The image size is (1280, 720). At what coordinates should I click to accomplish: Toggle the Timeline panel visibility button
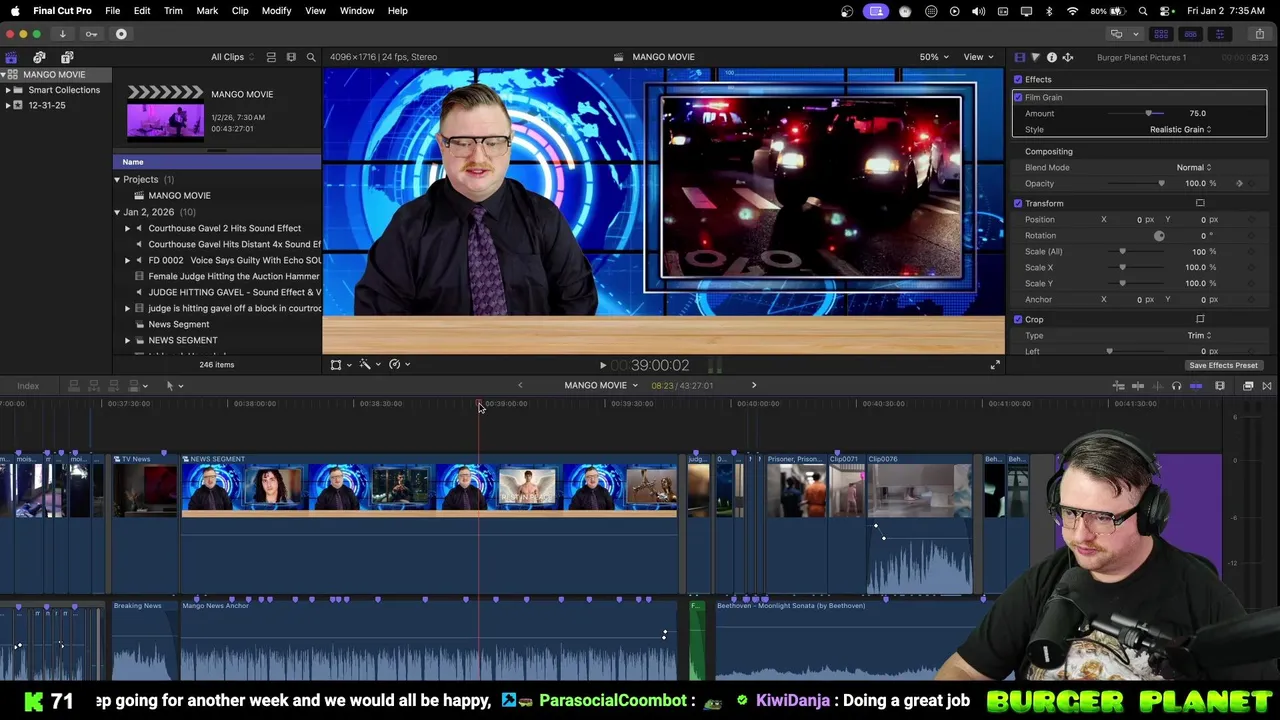click(1190, 34)
